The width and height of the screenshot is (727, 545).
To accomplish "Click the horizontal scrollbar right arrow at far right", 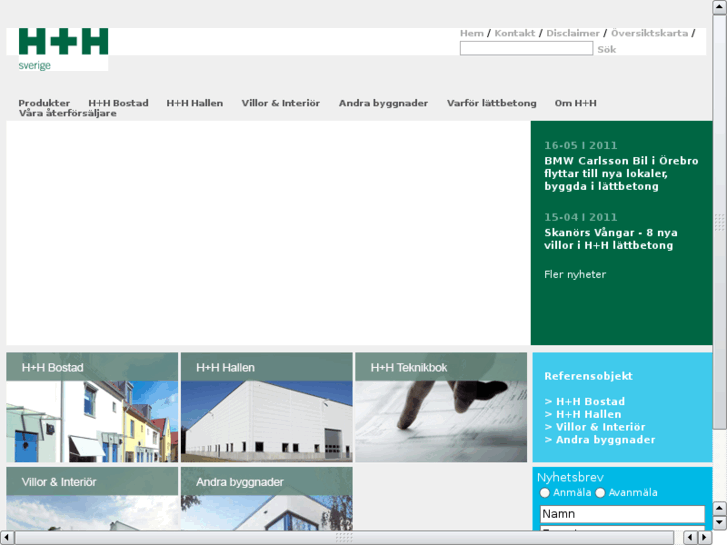I will 705,538.
